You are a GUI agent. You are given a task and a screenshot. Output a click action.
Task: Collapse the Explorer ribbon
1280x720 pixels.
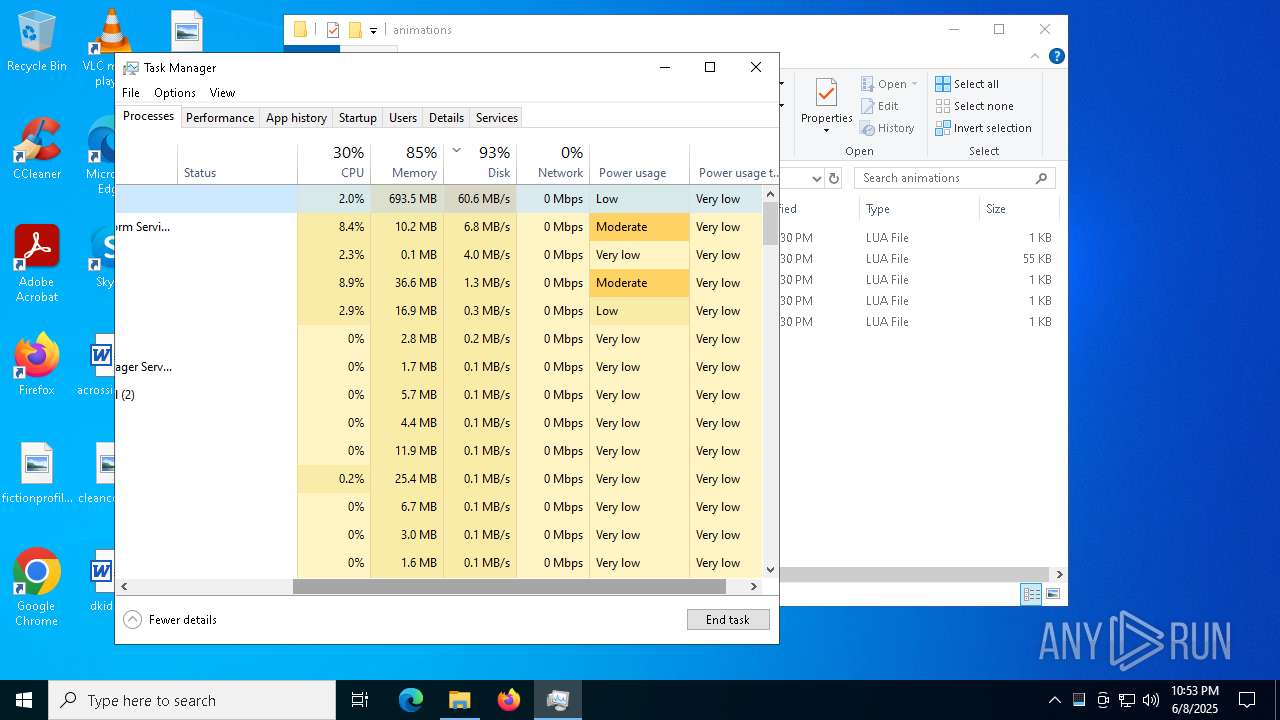click(1036, 56)
